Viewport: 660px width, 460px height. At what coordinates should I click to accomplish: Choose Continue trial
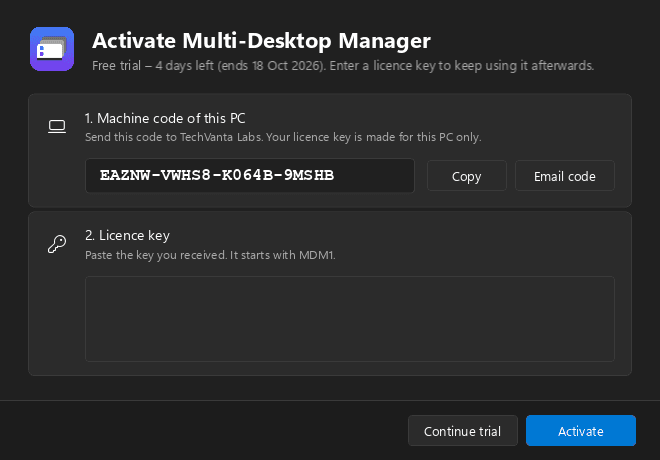click(x=463, y=431)
